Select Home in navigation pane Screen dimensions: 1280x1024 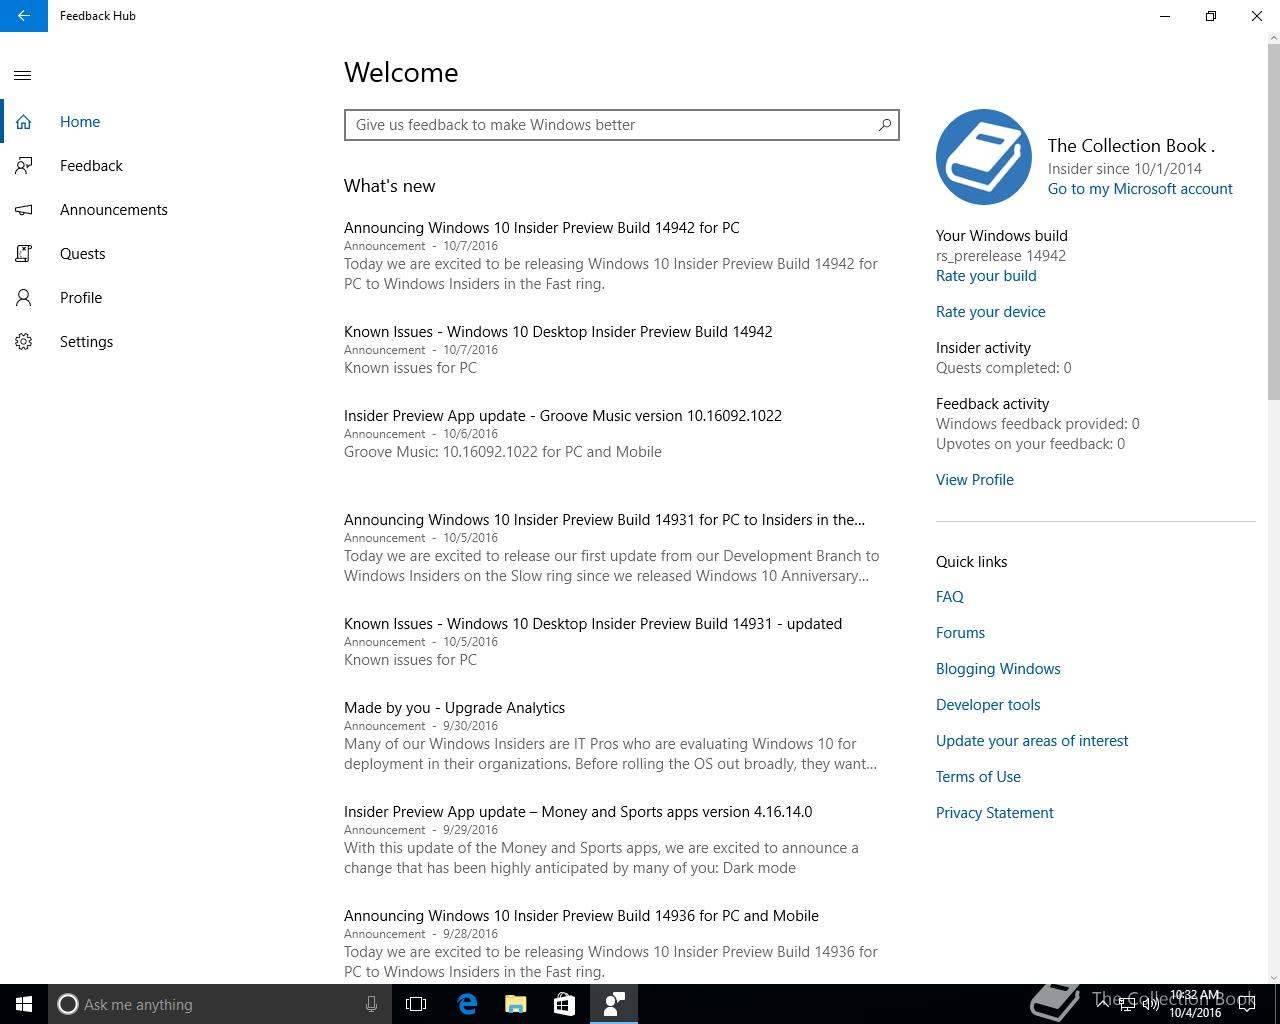point(80,122)
